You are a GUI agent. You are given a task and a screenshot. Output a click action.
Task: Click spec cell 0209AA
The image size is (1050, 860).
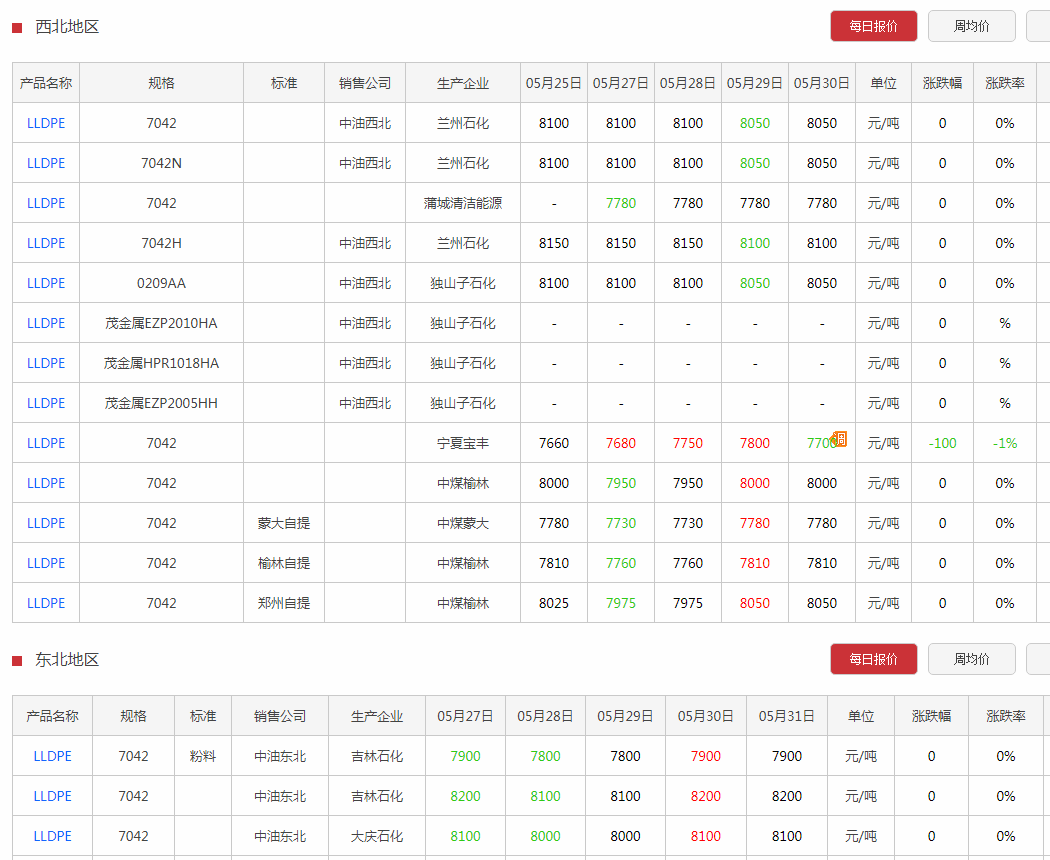point(161,283)
